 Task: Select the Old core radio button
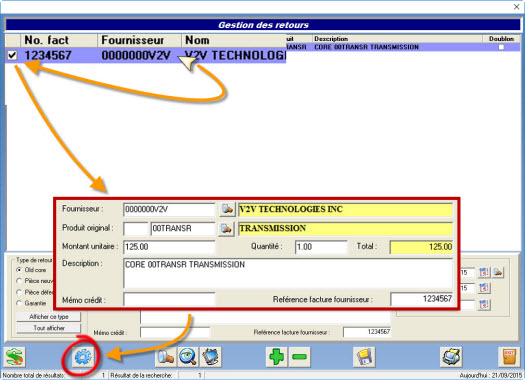(x=19, y=270)
